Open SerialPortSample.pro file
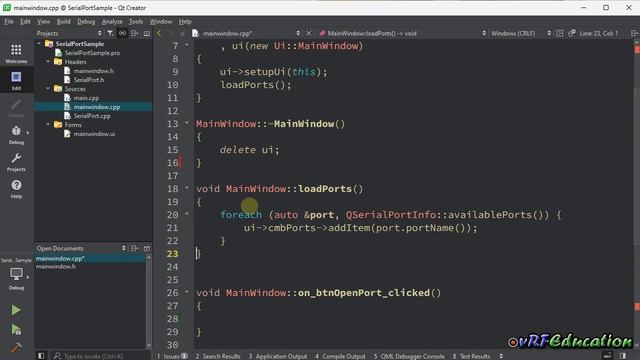 click(x=92, y=53)
